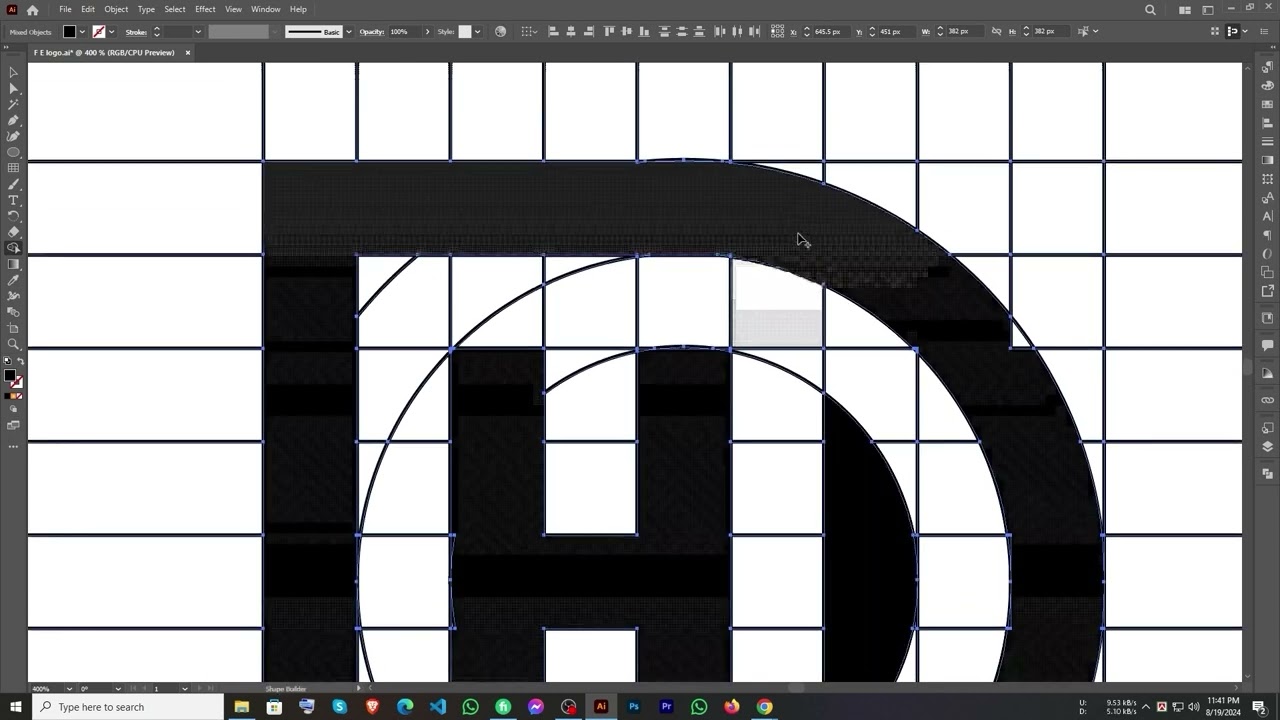Select the Gradient tool
The height and width of the screenshot is (720, 1280).
13,264
